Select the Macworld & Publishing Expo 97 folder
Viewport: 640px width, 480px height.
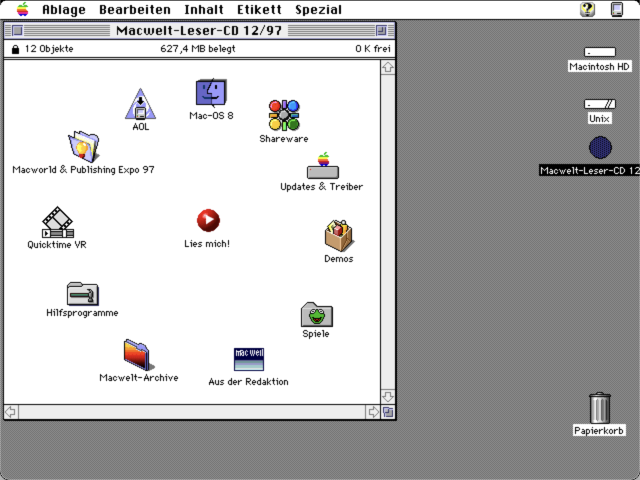point(84,146)
